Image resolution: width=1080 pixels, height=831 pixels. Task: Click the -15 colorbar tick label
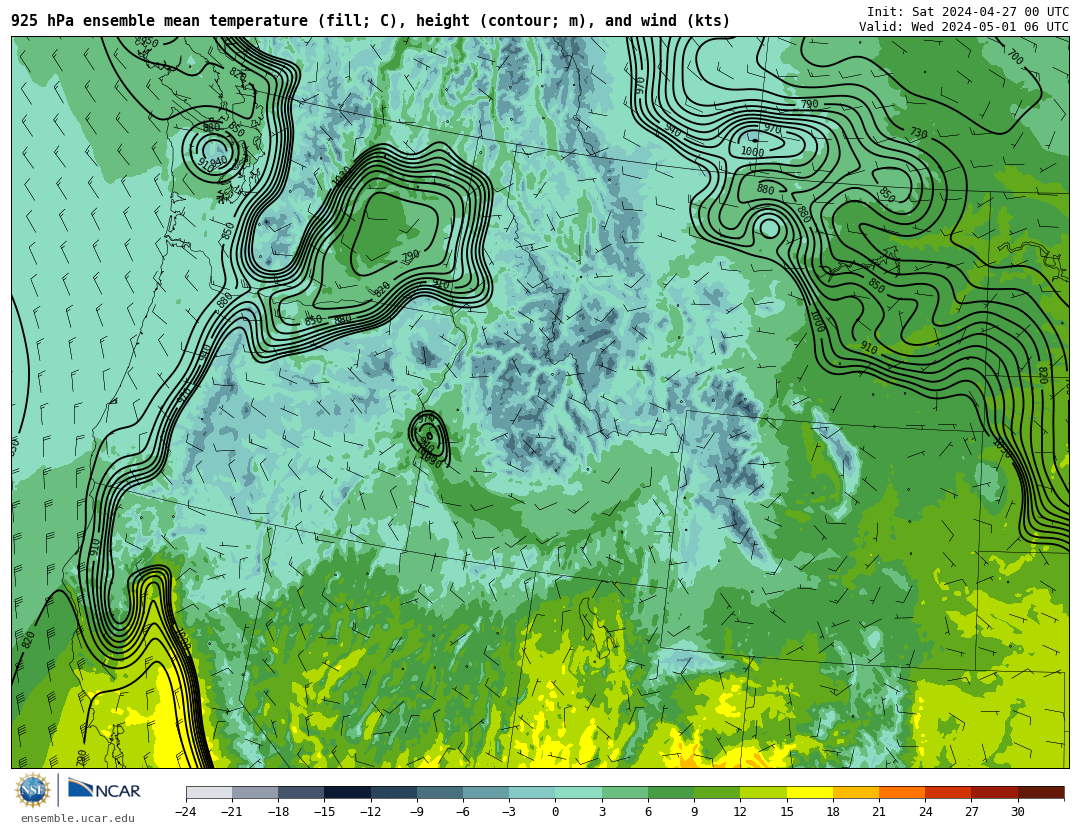click(324, 812)
